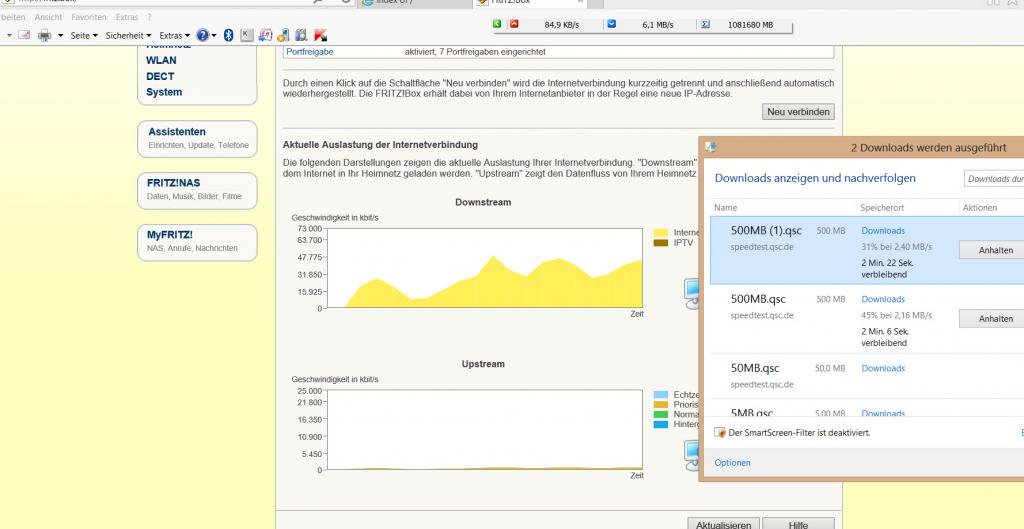Click the browser refresh icon in the address bar
Image resolution: width=1024 pixels, height=529 pixels.
[346, 2]
